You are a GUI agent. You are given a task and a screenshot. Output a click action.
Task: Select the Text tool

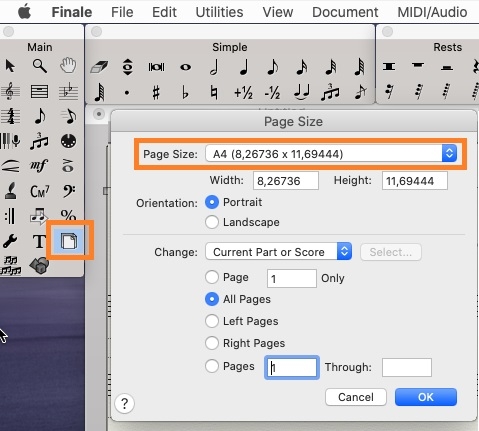39,241
